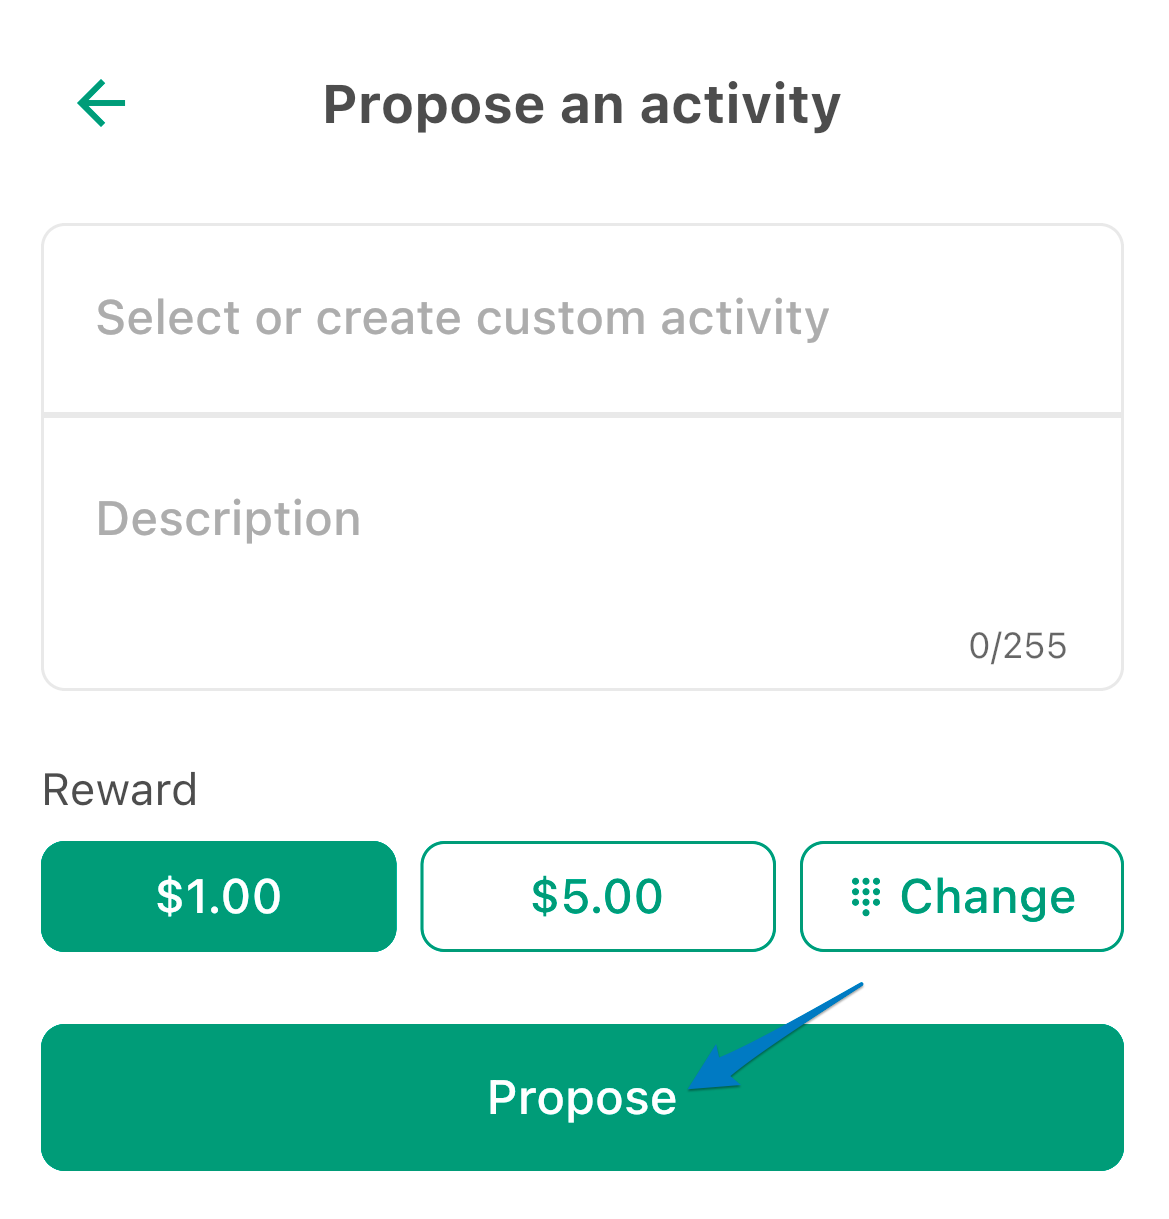Click the divider between activity and description
Viewport: 1169px width, 1219px height.
(x=582, y=415)
